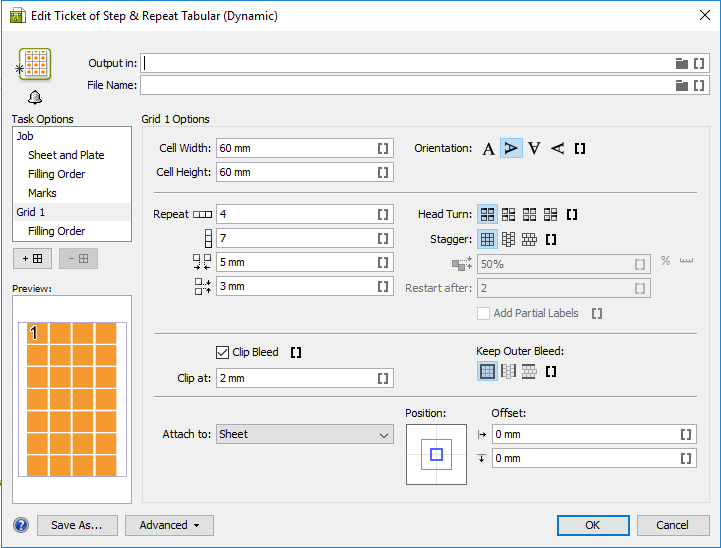This screenshot has width=721, height=548.
Task: Click SmartName brackets next to Head Turn
Action: [572, 214]
